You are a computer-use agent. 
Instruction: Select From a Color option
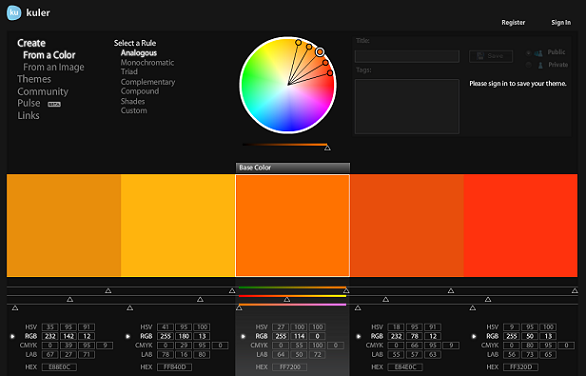pyautogui.click(x=49, y=55)
